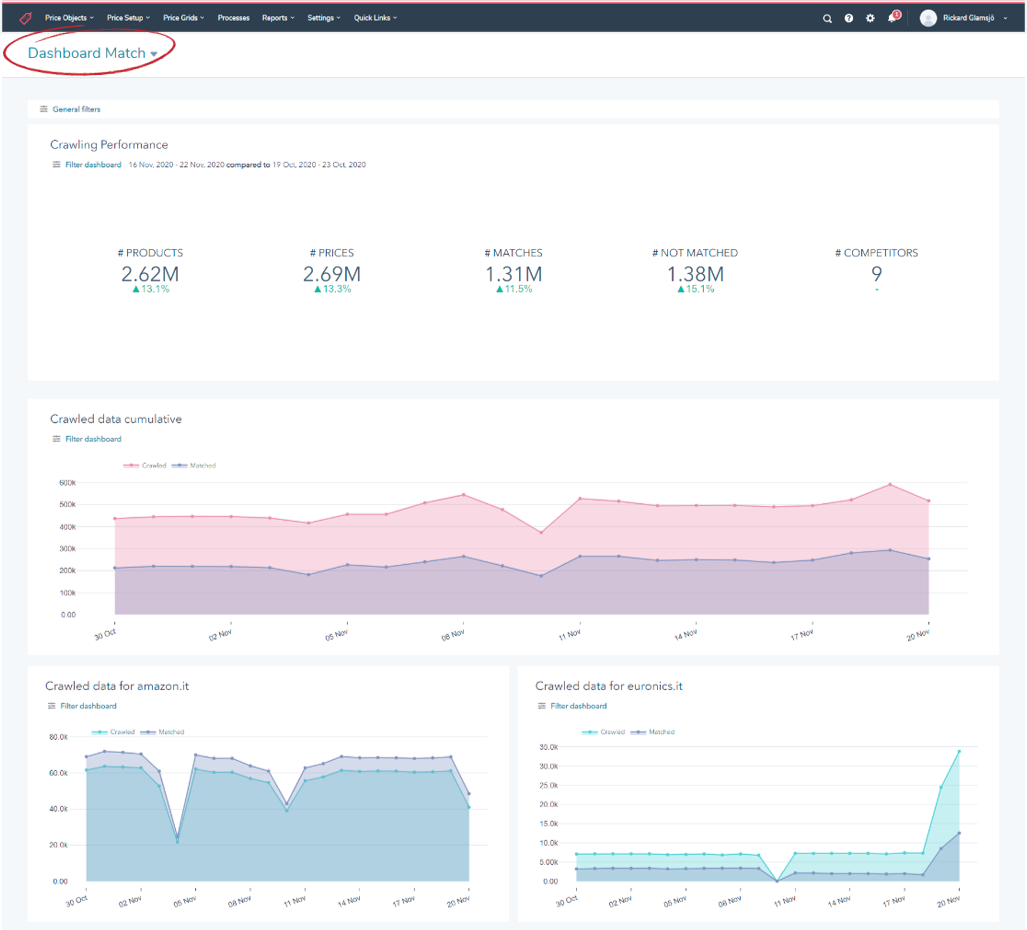Open the settings gear icon
1027x930 pixels.
pyautogui.click(x=870, y=18)
